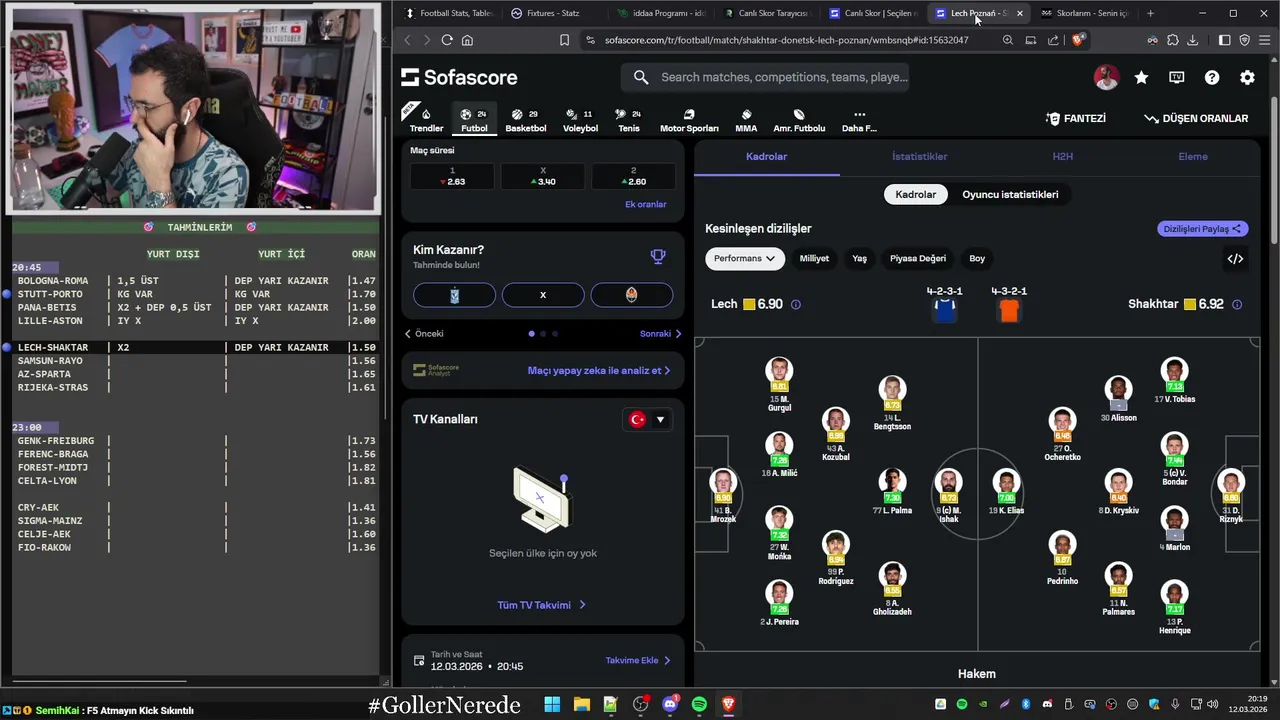This screenshot has height=720, width=1280.
Task: Open Maçı yapay zeka ile analiz et
Action: tap(599, 370)
